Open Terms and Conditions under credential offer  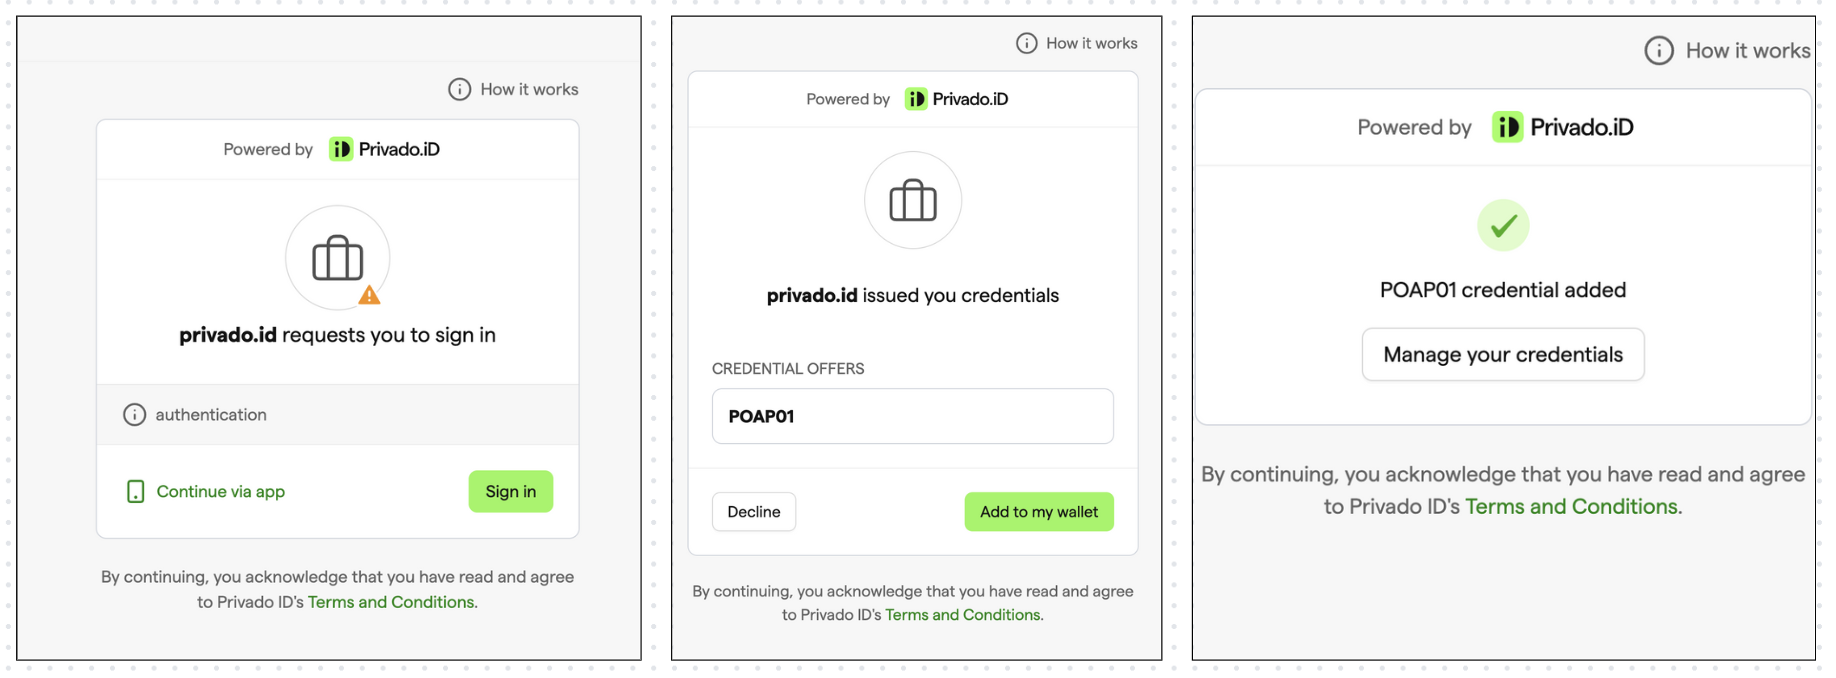click(963, 615)
